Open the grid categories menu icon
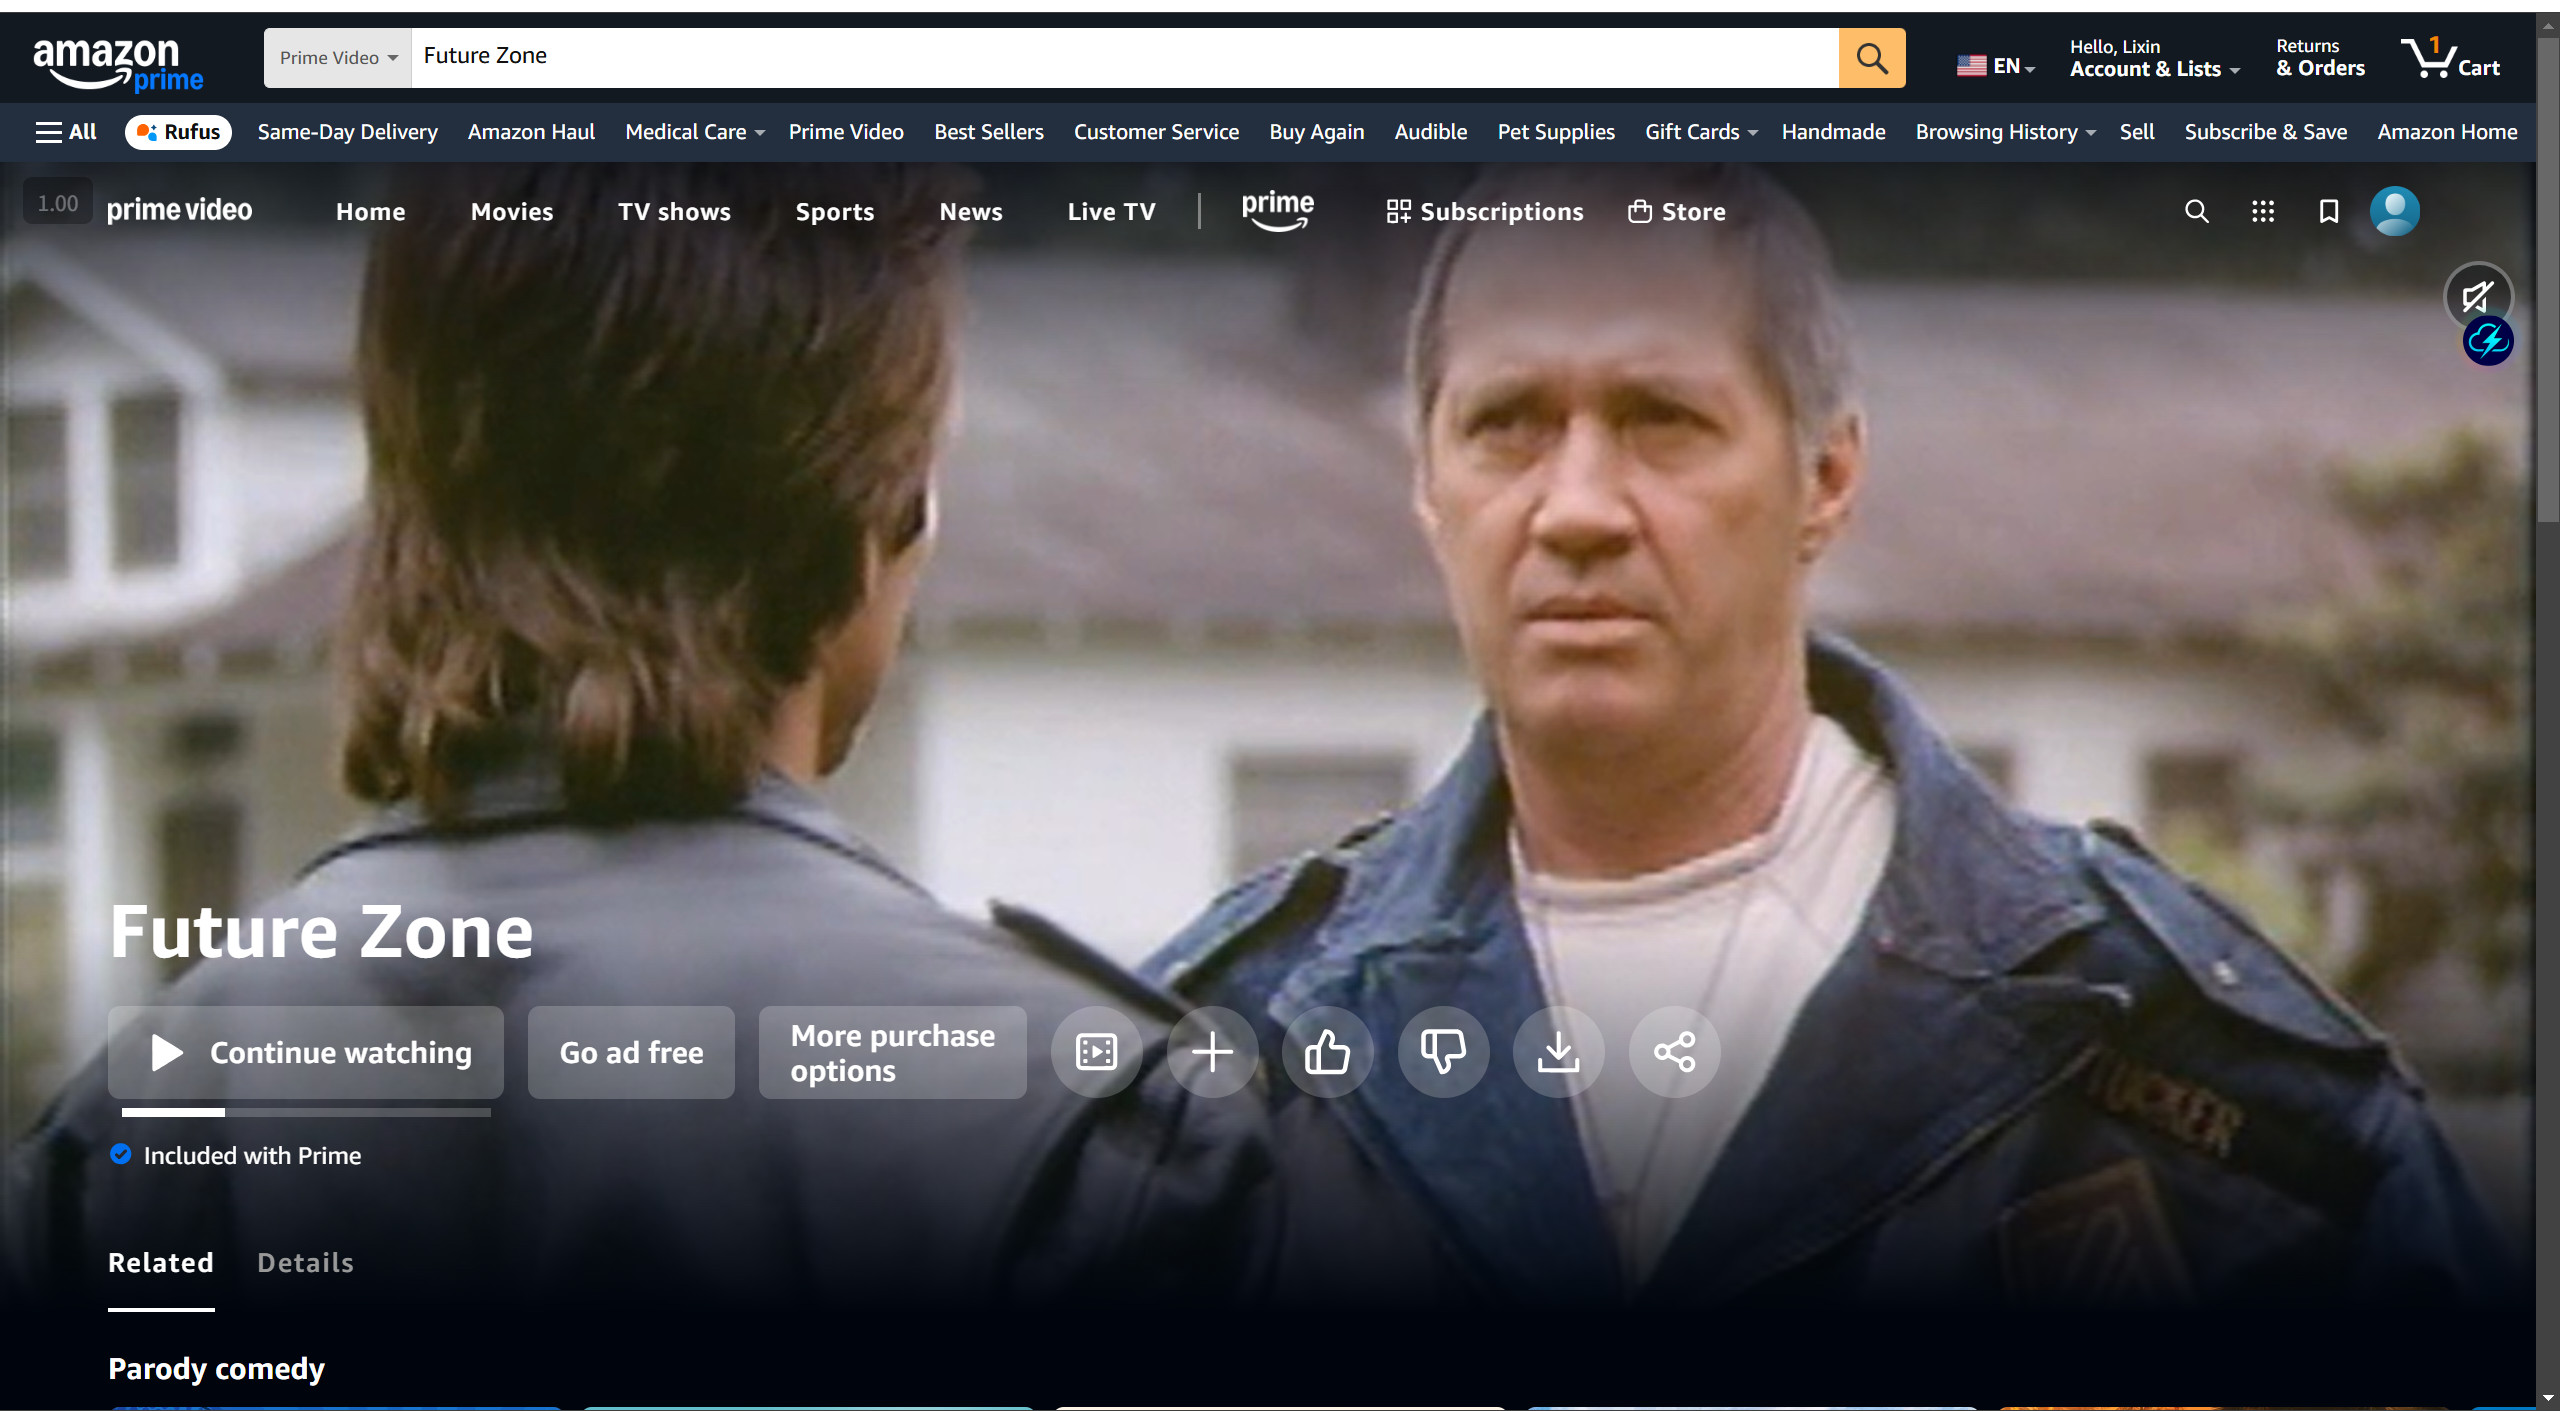 tap(2262, 211)
